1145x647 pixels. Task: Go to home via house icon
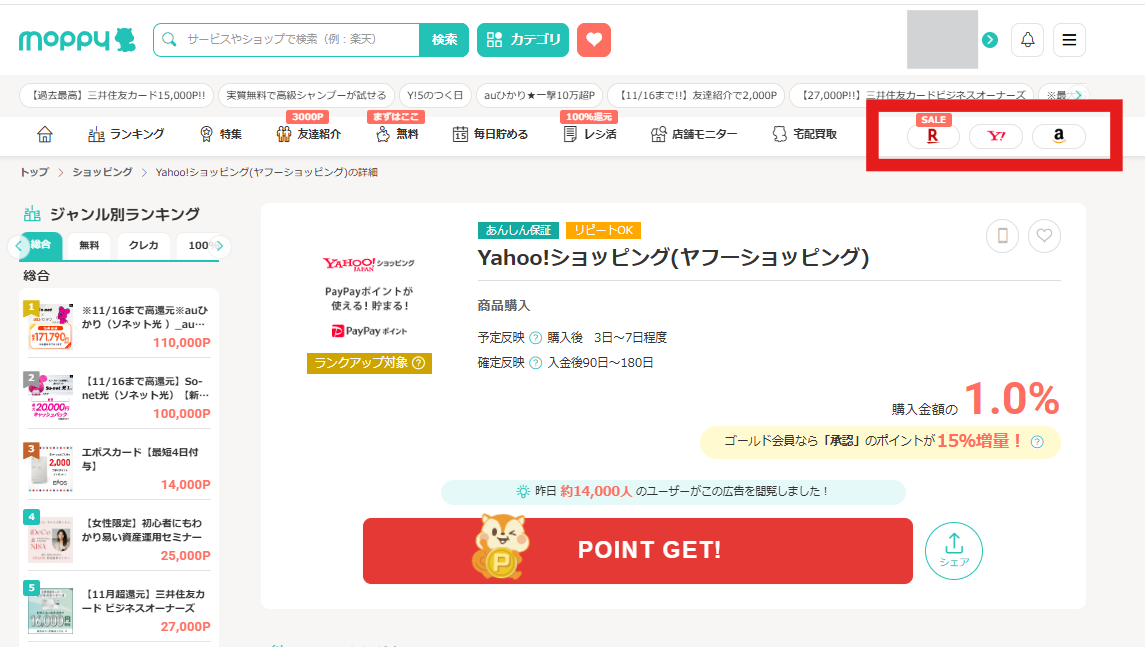point(45,134)
